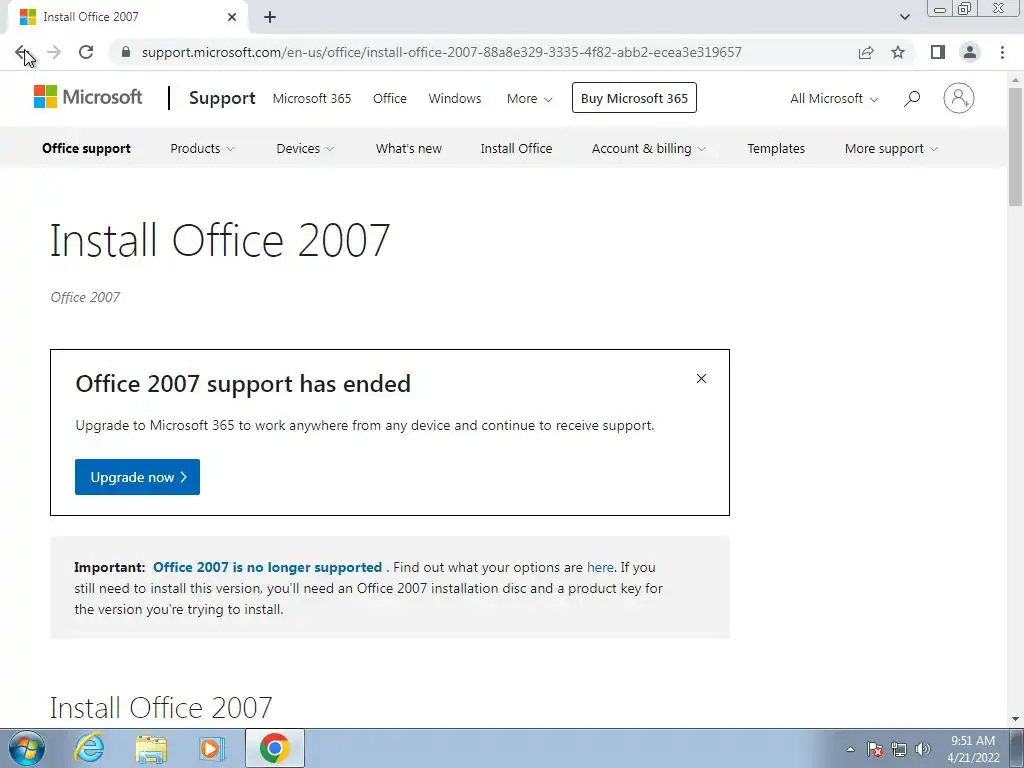Close the Install Office 2007 tab
The width and height of the screenshot is (1024, 768).
(232, 17)
